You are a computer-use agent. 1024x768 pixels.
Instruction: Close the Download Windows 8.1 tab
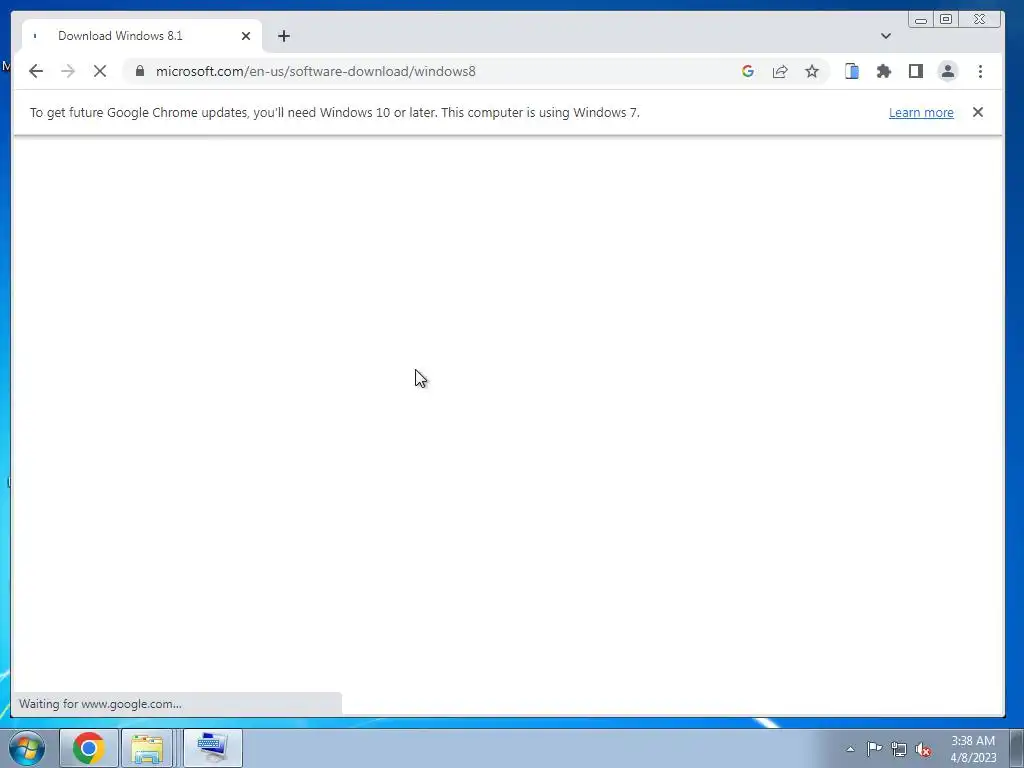(246, 36)
